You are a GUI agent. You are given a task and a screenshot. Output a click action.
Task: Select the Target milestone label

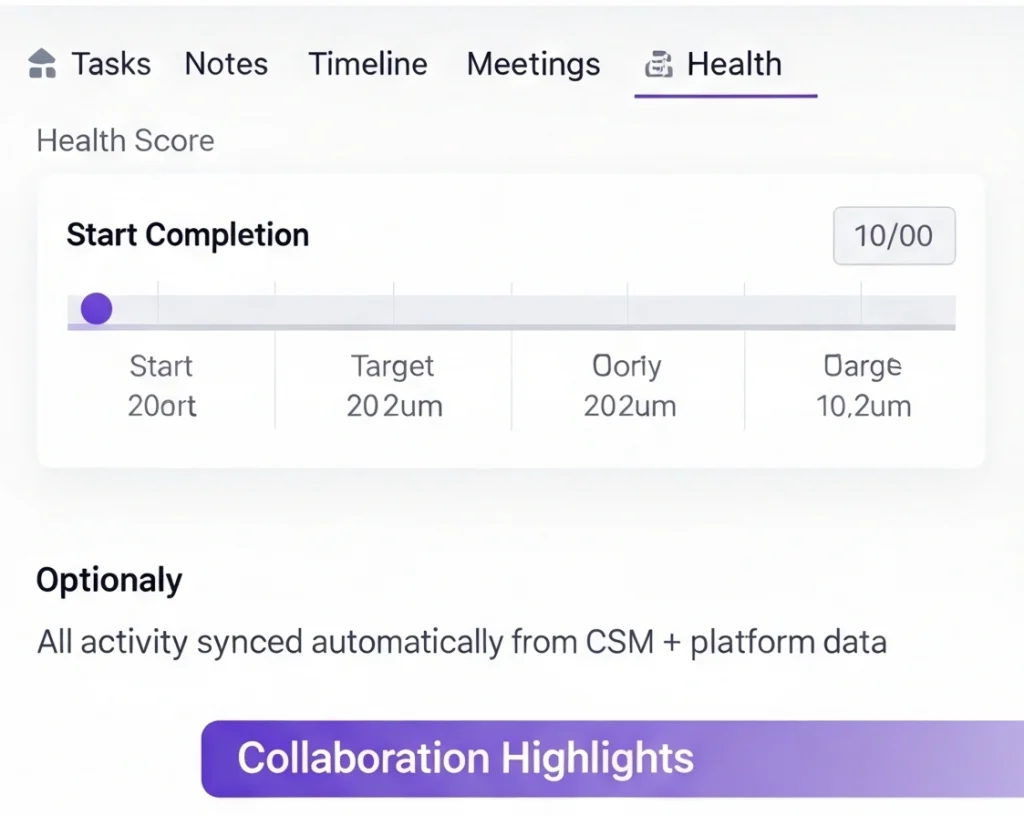tap(393, 366)
